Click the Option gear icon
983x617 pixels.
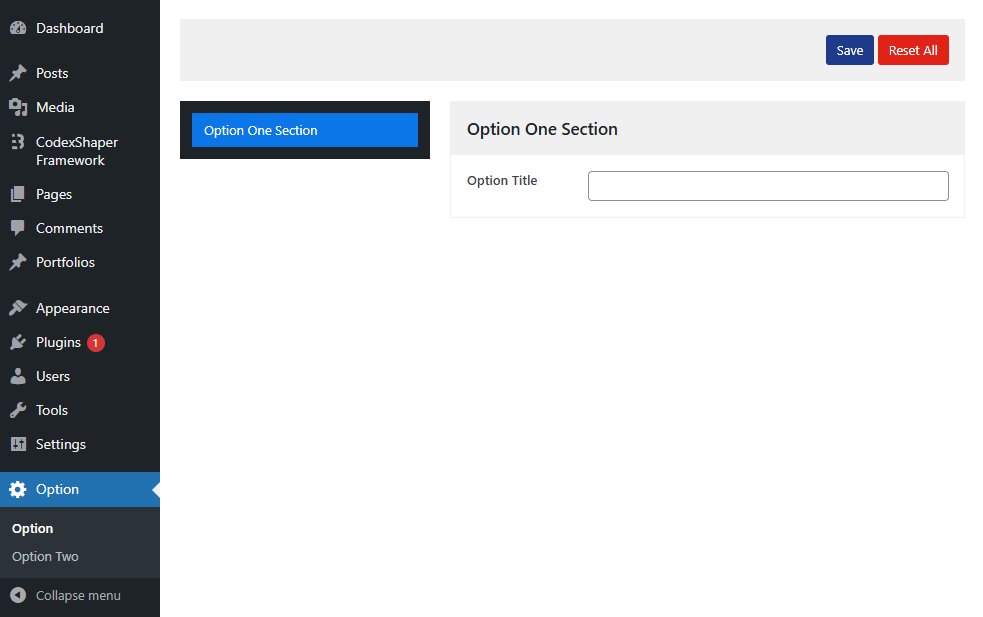click(x=16, y=489)
